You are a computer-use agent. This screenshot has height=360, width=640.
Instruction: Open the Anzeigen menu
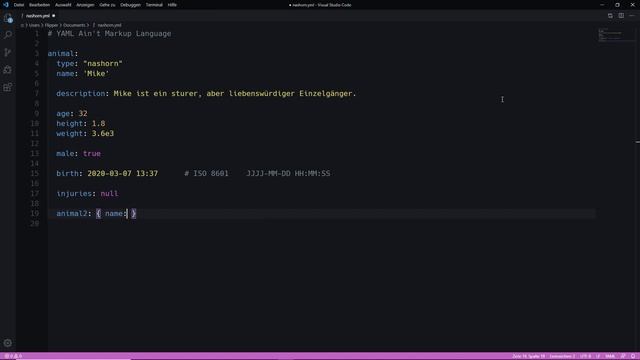coord(85,5)
